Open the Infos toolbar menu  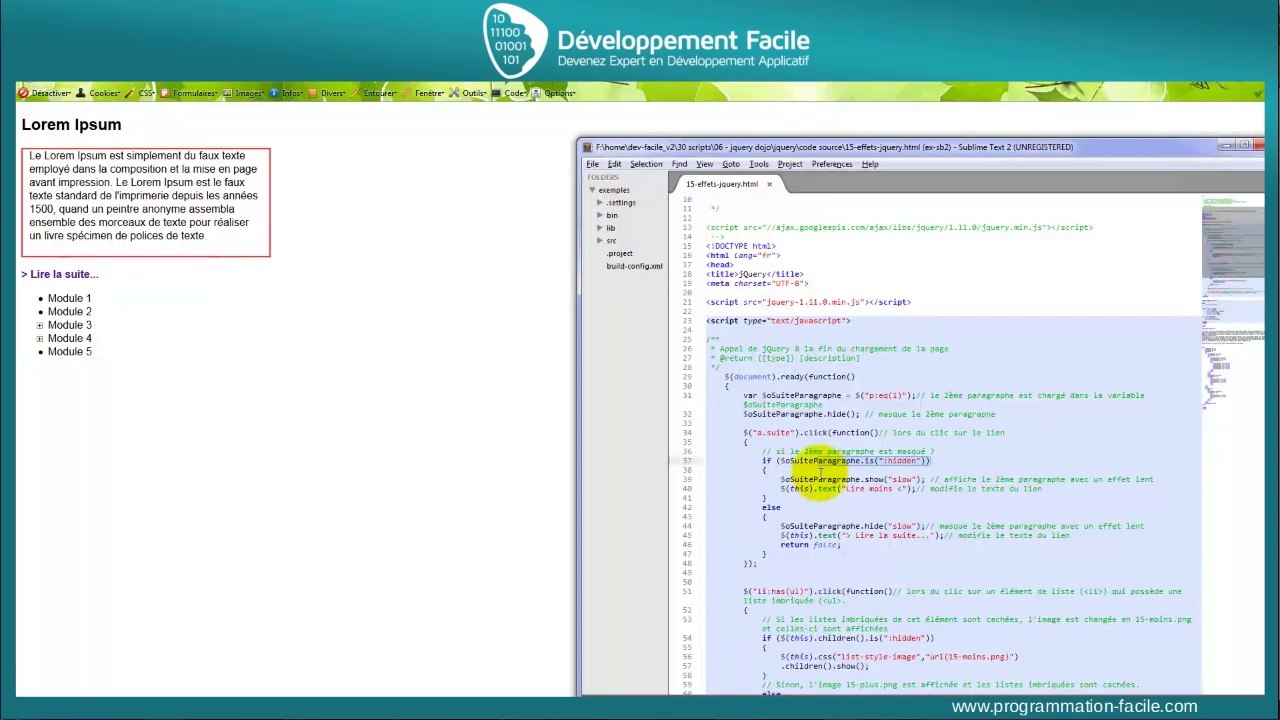tap(287, 93)
